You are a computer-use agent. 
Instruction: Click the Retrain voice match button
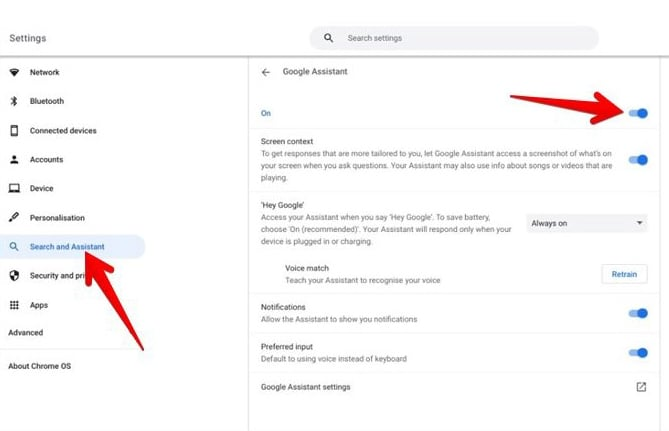[x=624, y=274]
